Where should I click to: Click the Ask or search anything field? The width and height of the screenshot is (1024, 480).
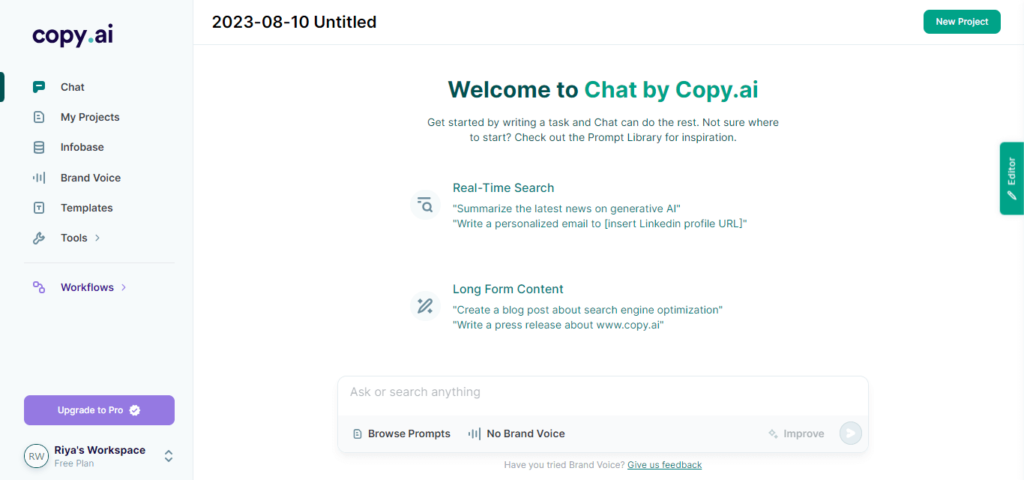pyautogui.click(x=603, y=392)
